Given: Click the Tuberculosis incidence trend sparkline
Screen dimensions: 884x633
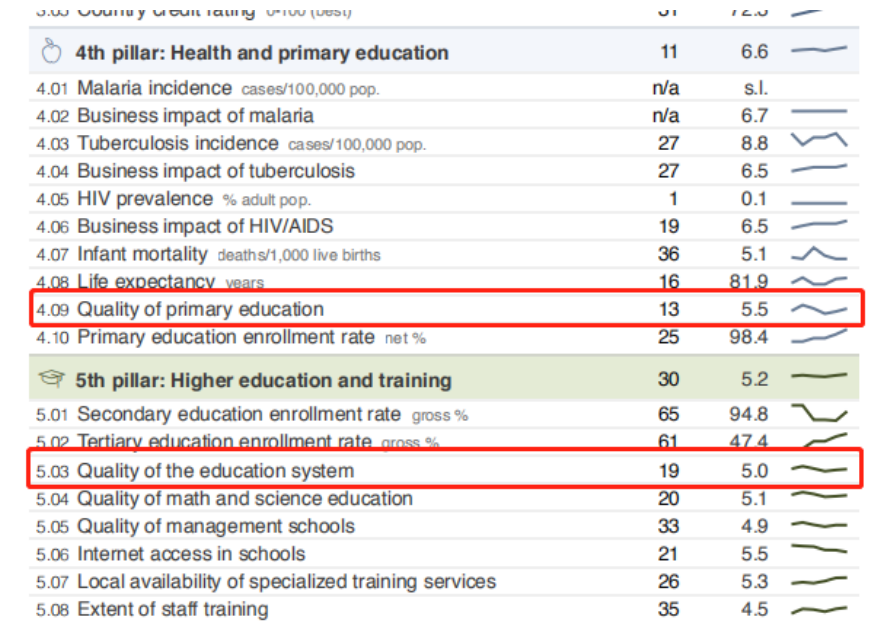Looking at the screenshot, I should [819, 139].
